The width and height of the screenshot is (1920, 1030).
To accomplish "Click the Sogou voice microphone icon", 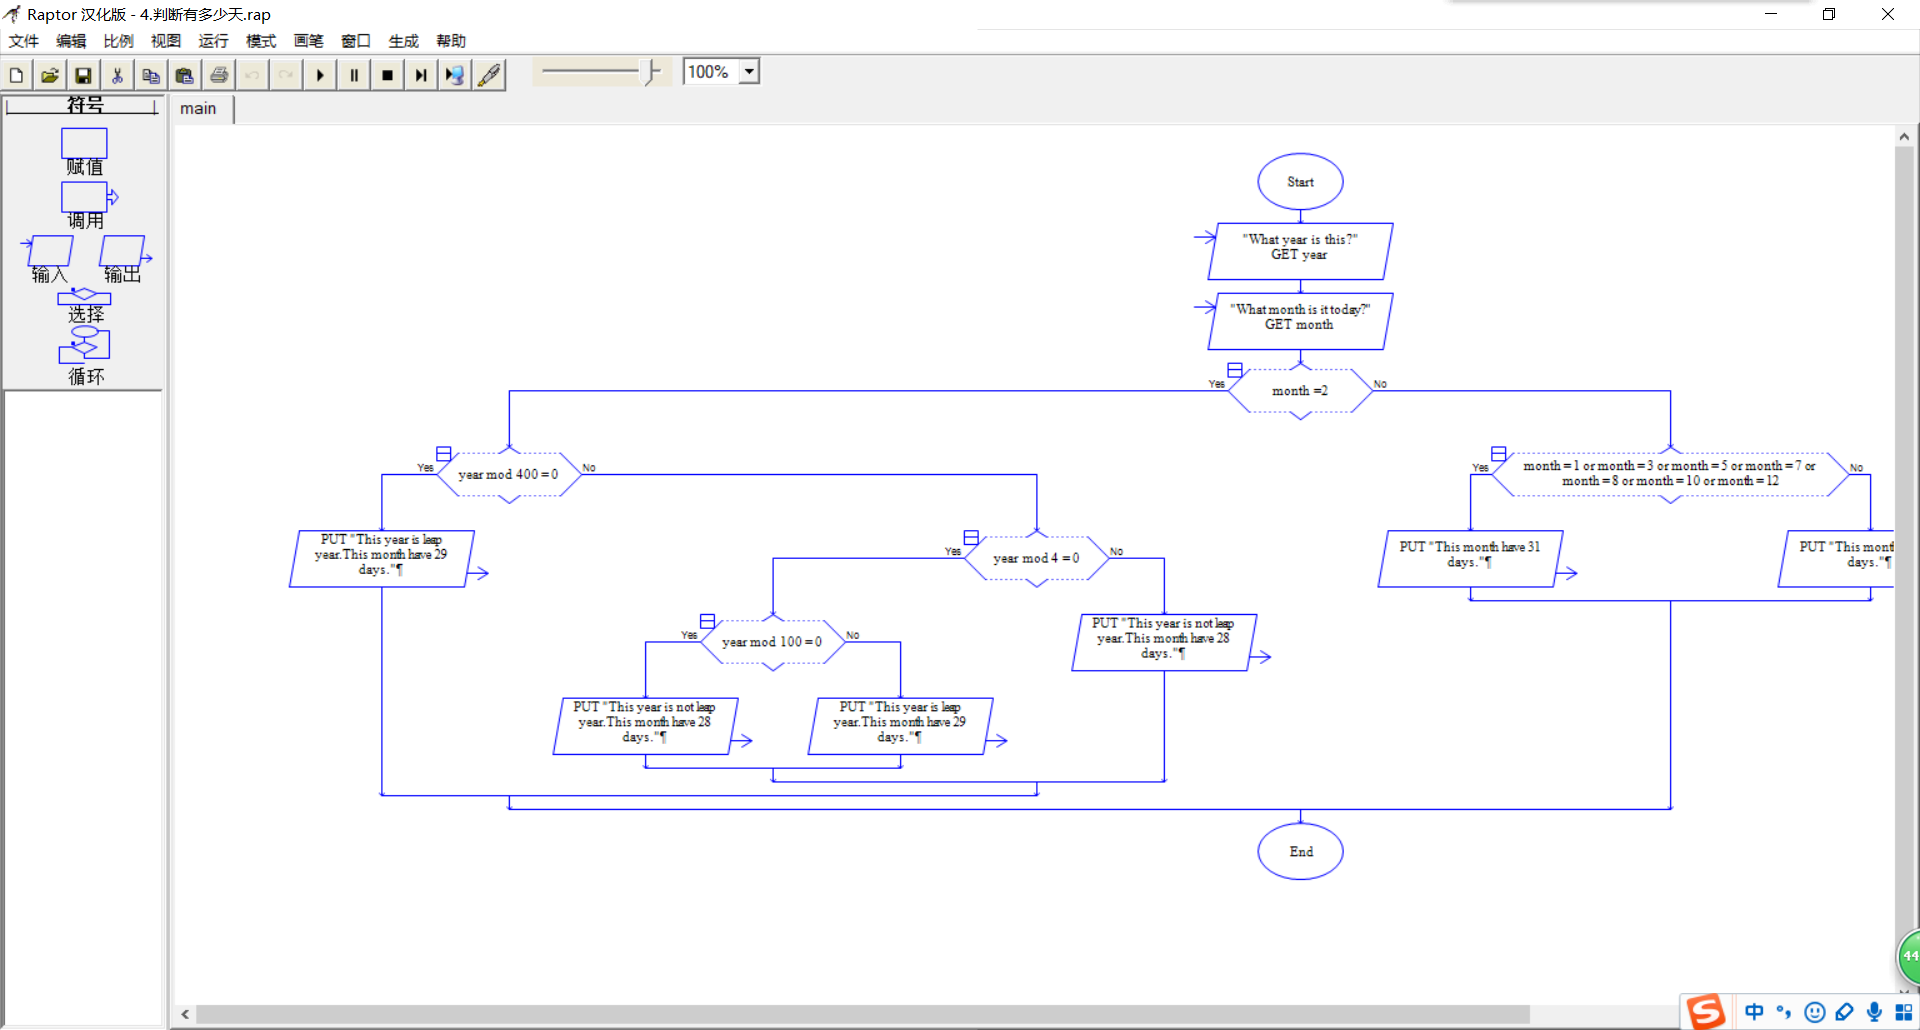I will (x=1874, y=1012).
